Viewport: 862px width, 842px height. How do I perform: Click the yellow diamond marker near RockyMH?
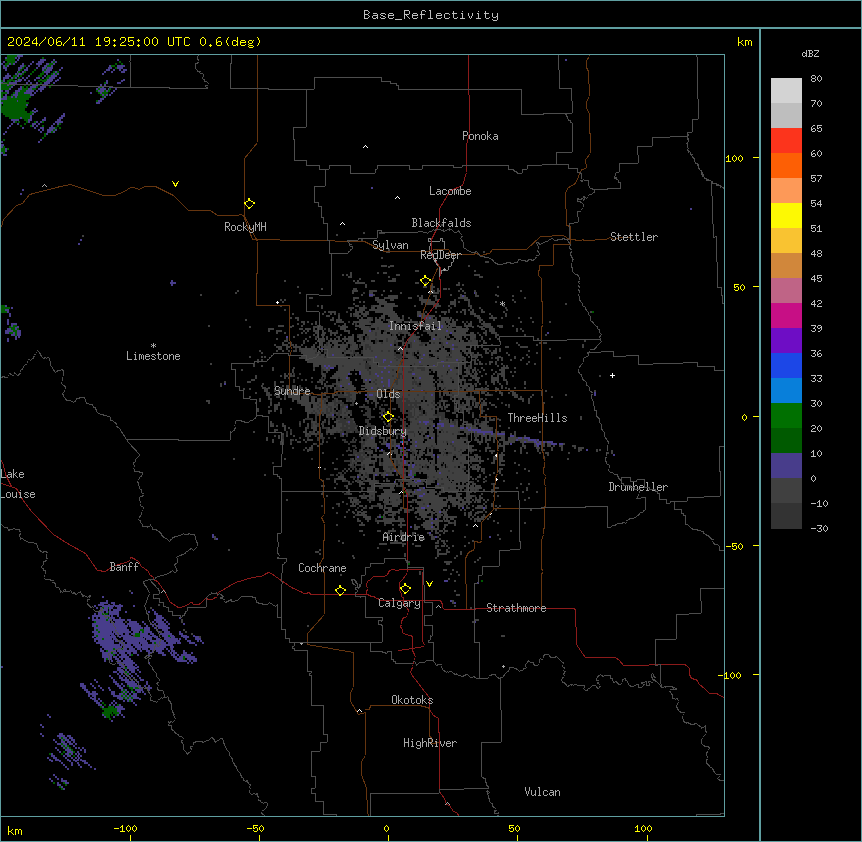(x=250, y=204)
